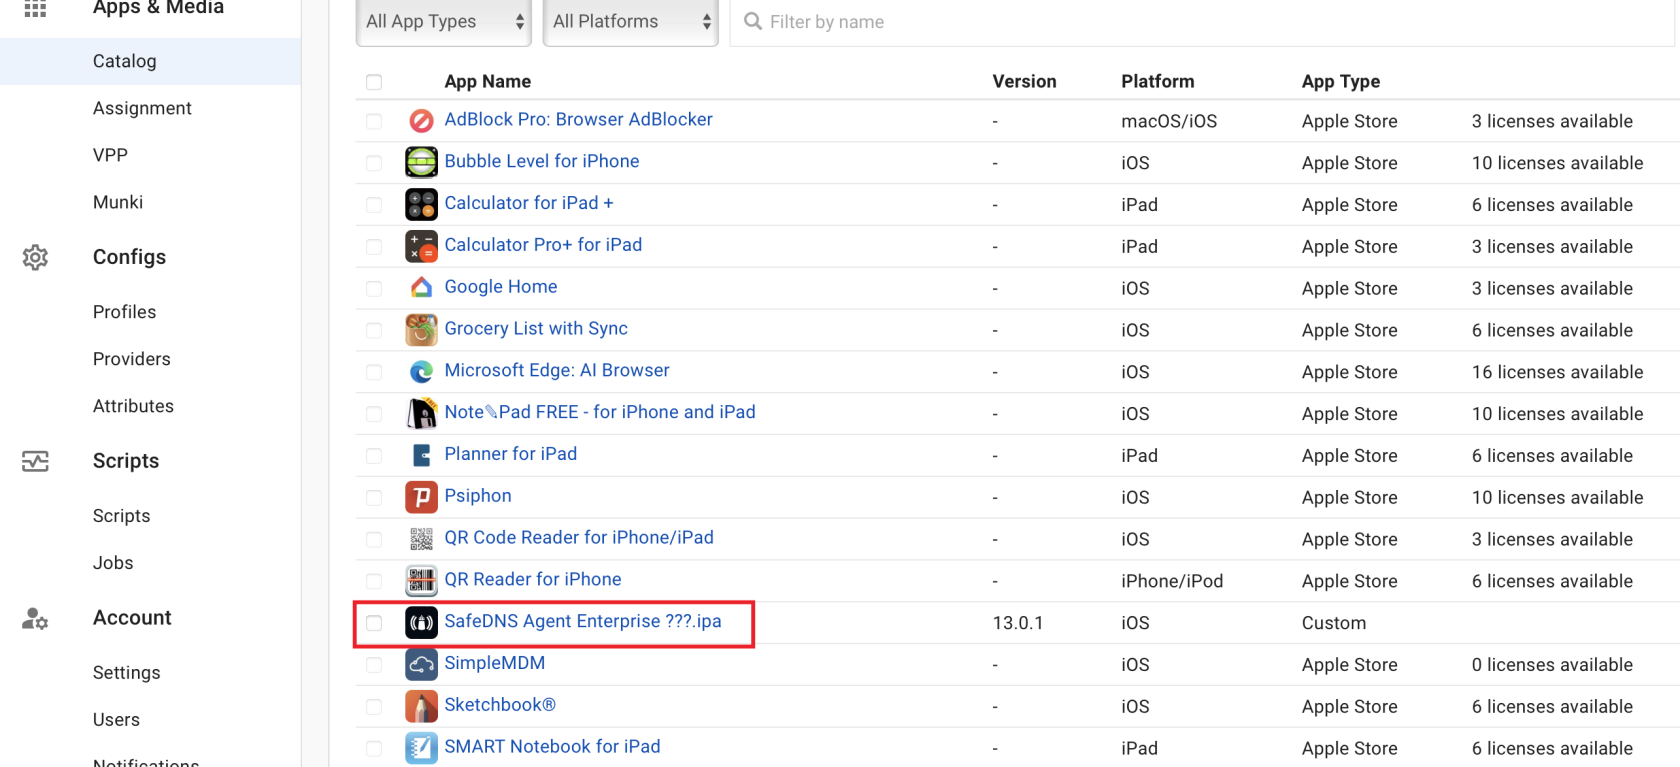The width and height of the screenshot is (1680, 767).
Task: Click 'iPhone/iPod' platform cell
Action: (x=1172, y=581)
